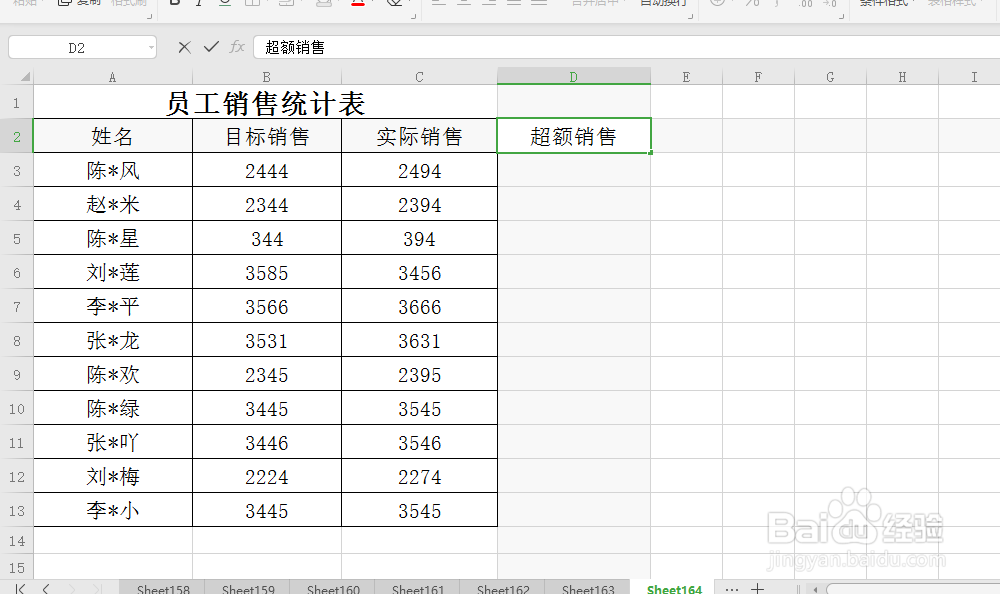Select name cell 刘*梅
1000x594 pixels.
coord(112,477)
